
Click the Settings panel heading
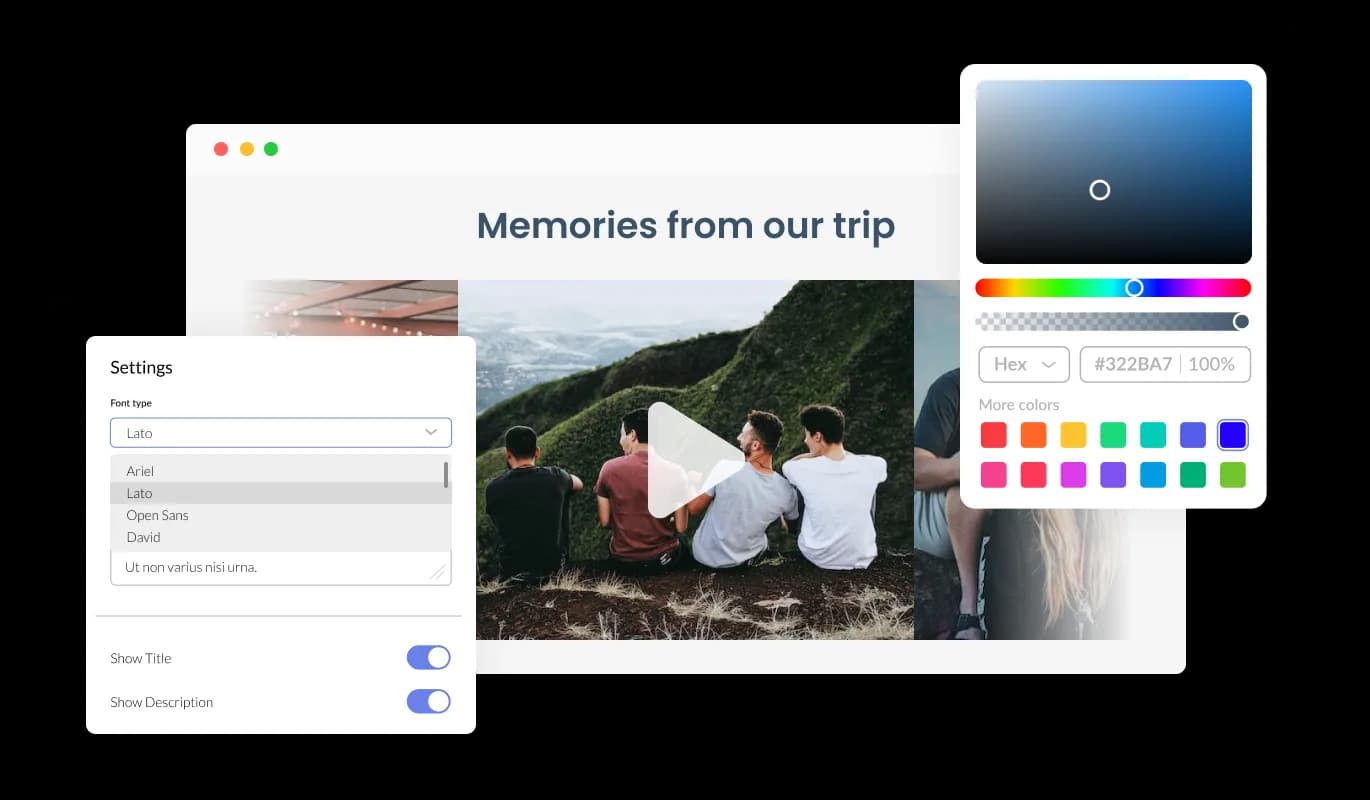click(x=141, y=367)
